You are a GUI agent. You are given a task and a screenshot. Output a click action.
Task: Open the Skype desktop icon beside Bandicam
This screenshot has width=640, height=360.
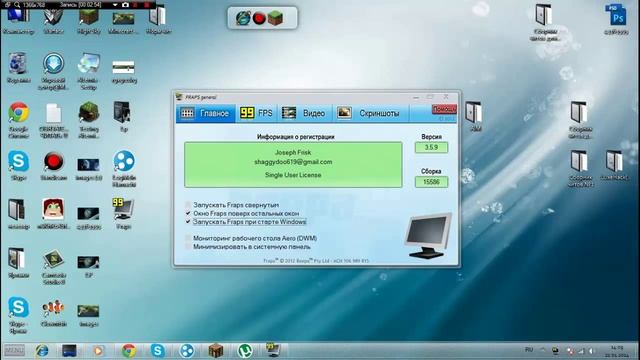18,161
